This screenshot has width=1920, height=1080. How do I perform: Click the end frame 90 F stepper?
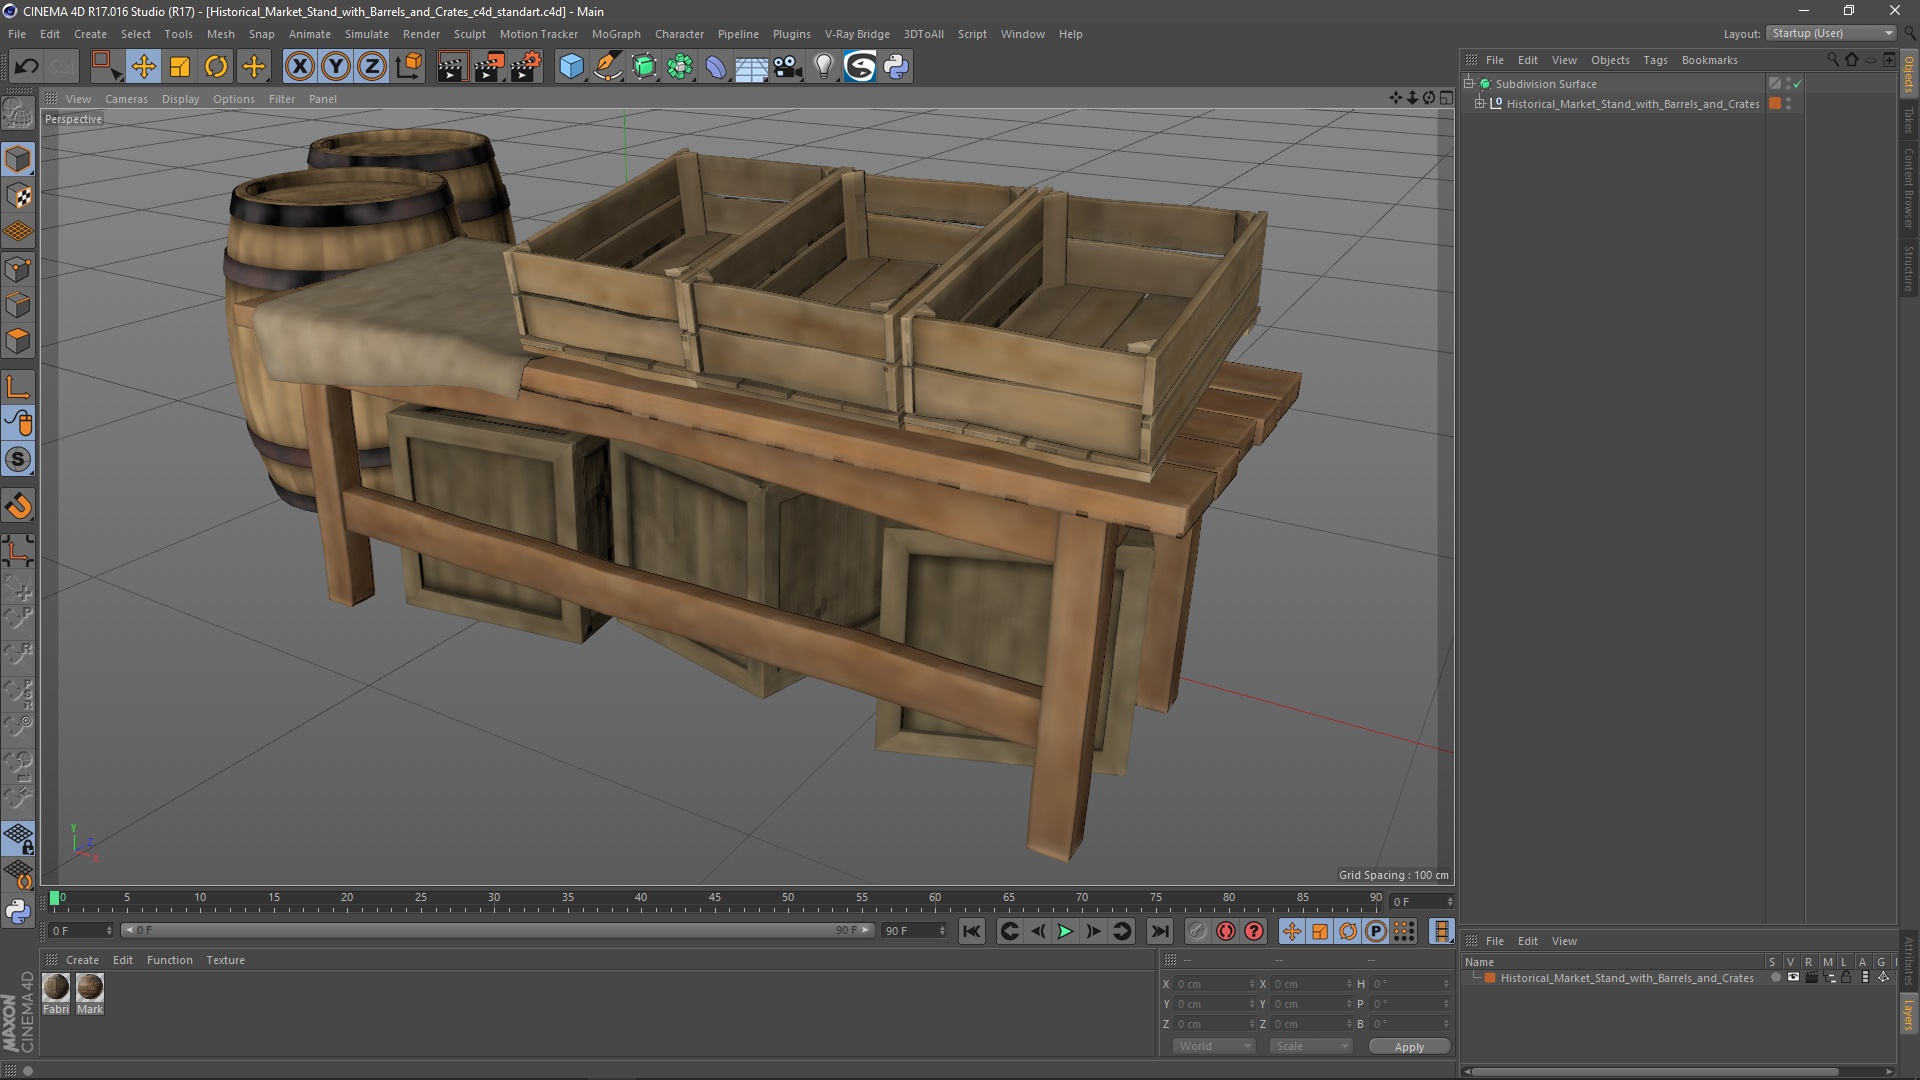click(942, 931)
